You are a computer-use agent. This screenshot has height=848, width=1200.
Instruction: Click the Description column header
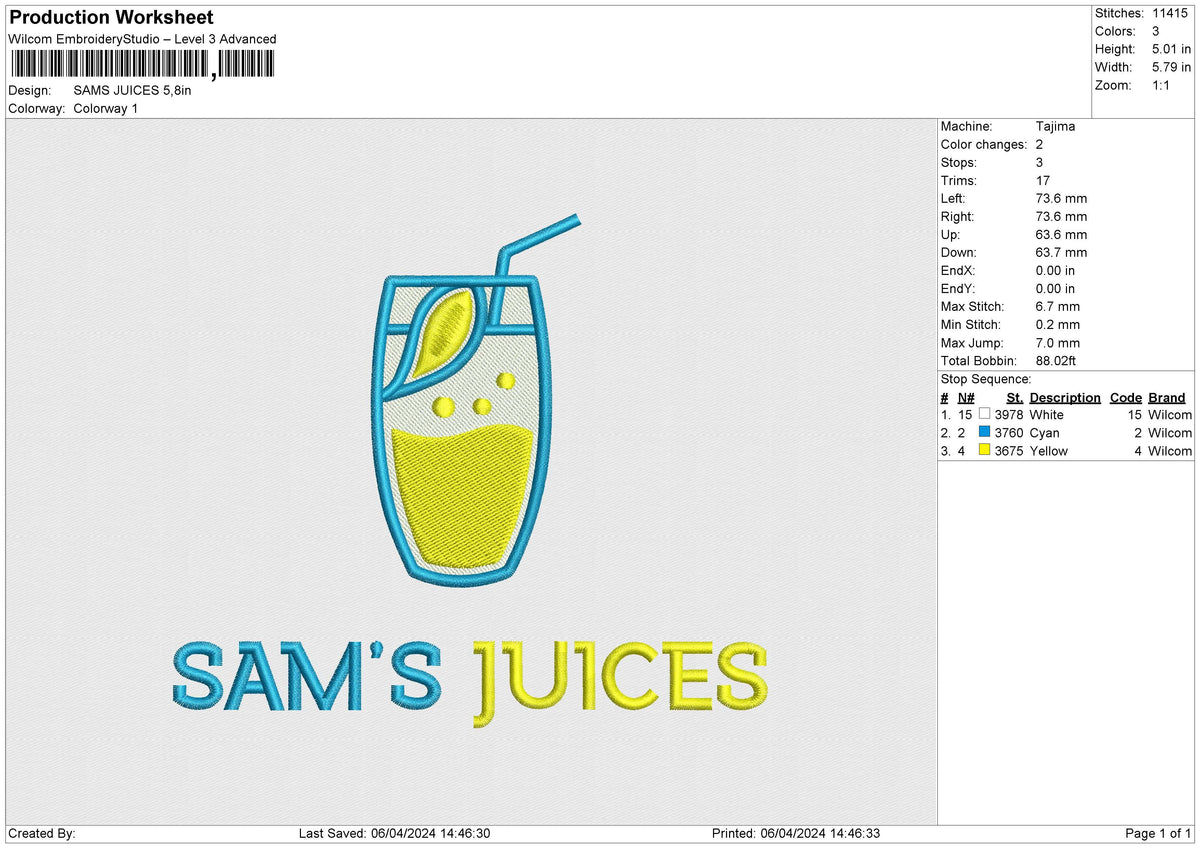click(x=1065, y=397)
